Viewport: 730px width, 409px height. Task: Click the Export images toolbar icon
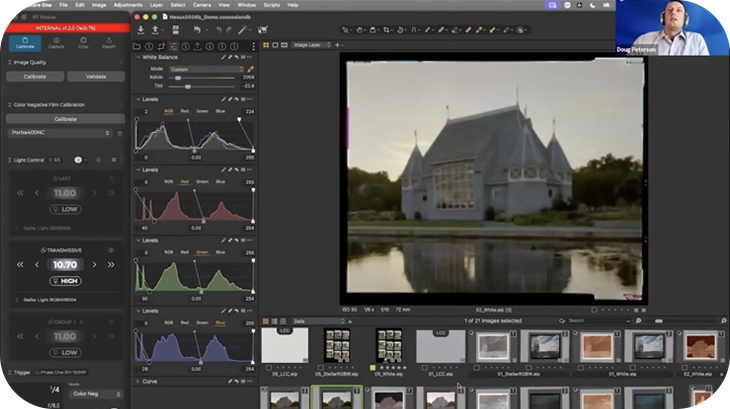pos(155,30)
